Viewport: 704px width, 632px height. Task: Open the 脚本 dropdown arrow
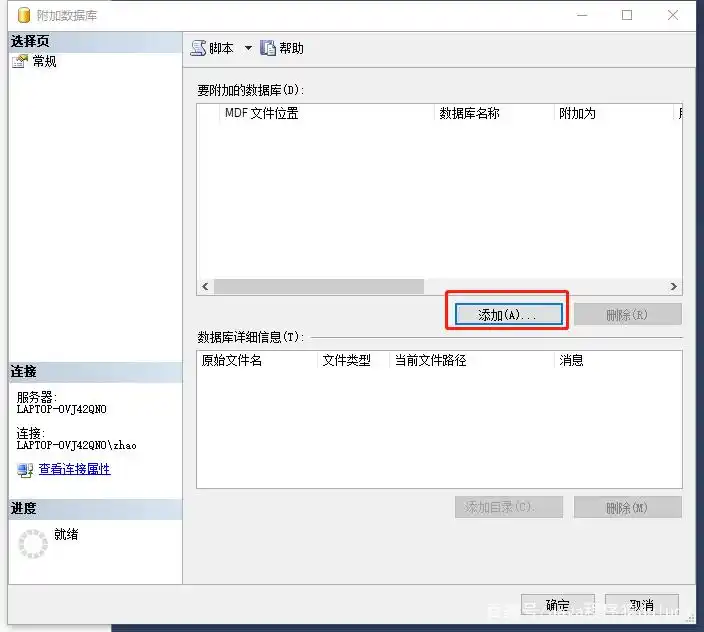(x=248, y=48)
